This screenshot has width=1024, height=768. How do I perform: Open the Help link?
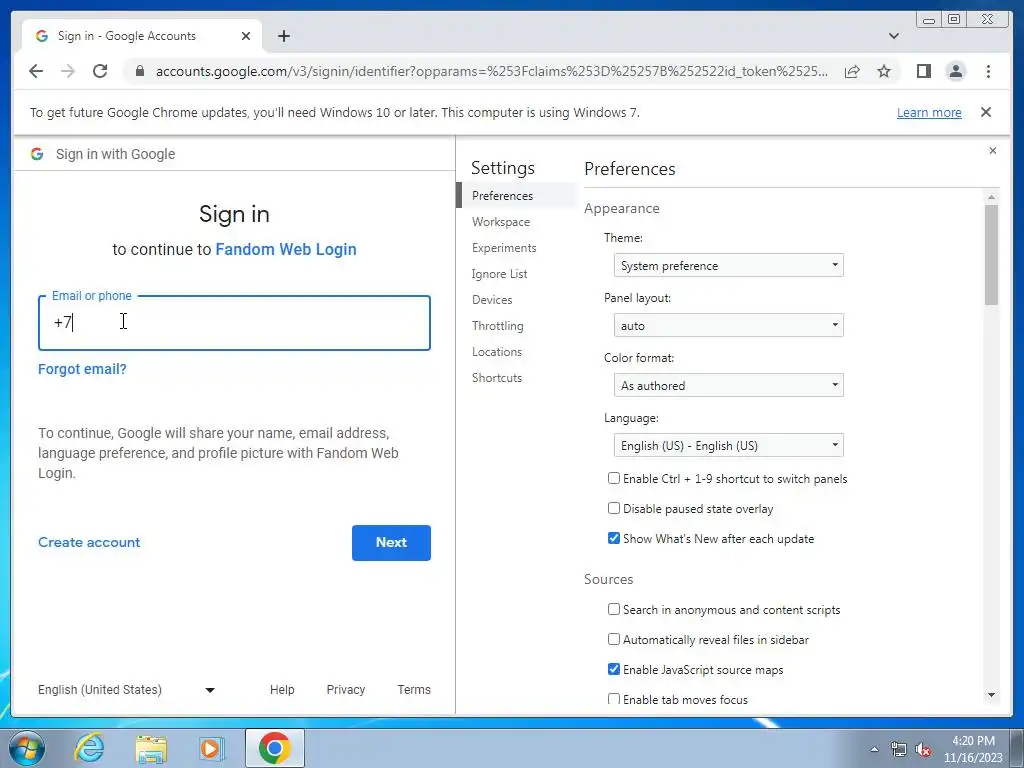tap(282, 690)
